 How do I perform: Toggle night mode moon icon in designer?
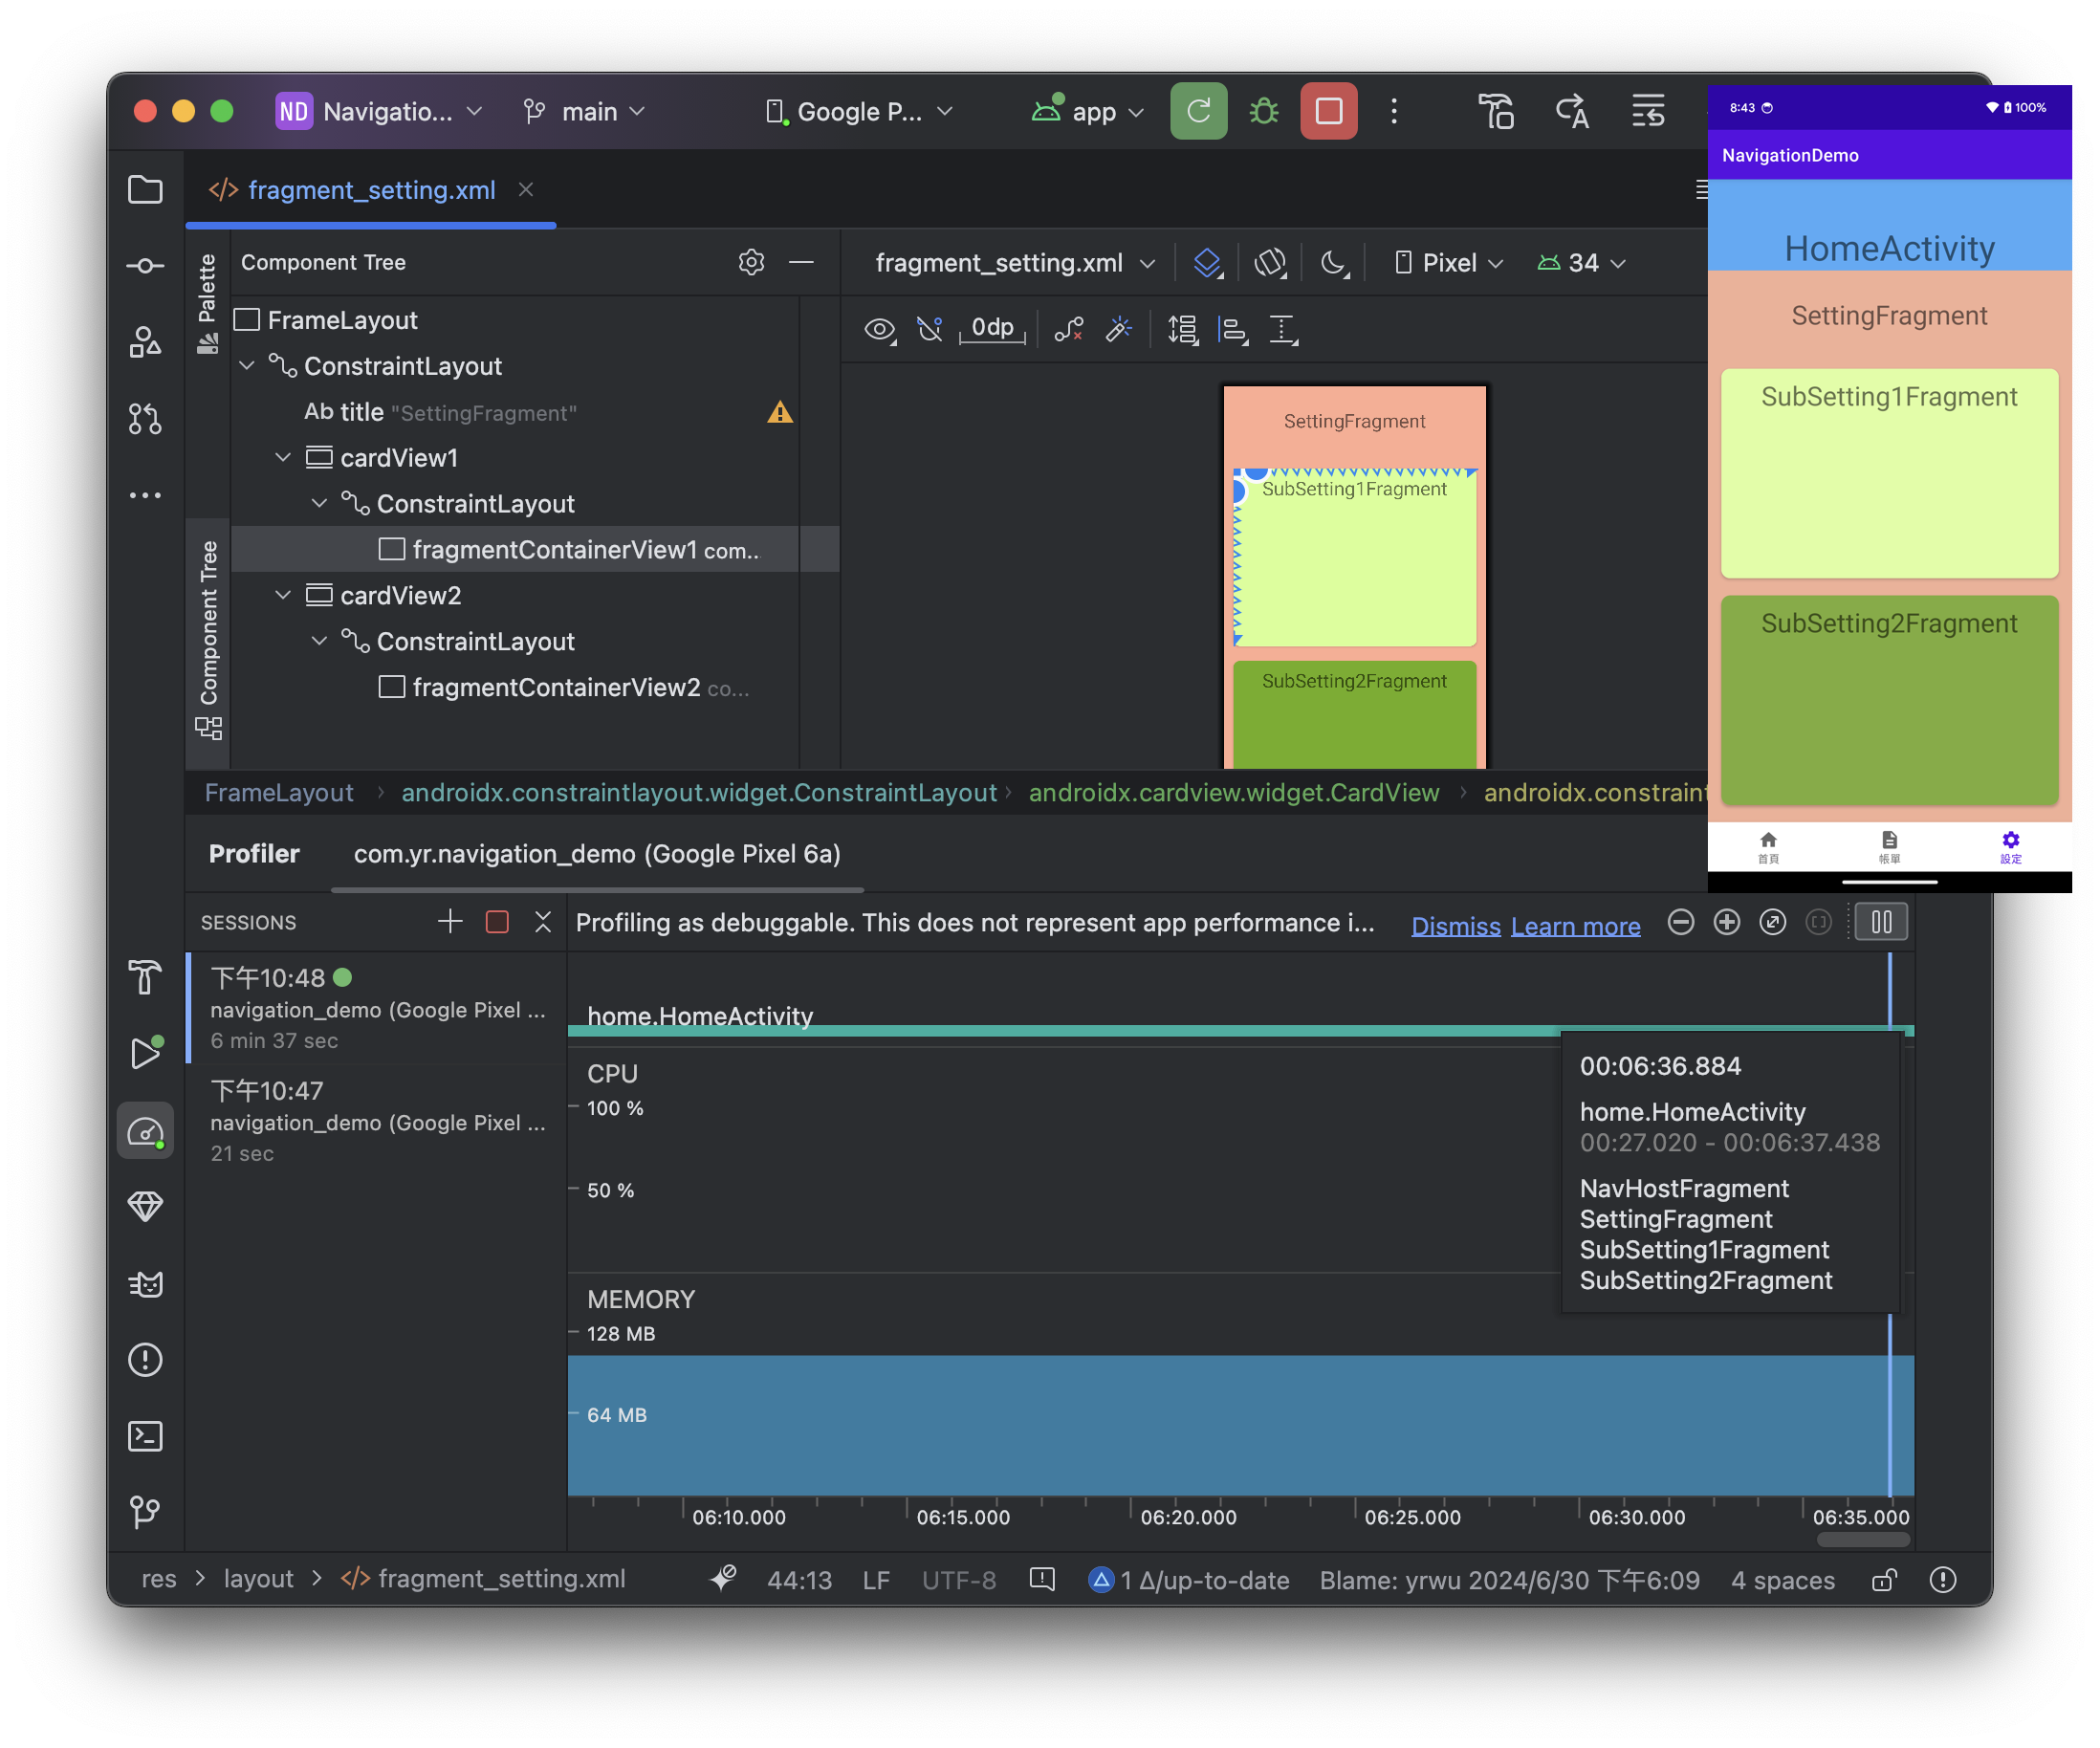tap(1334, 263)
